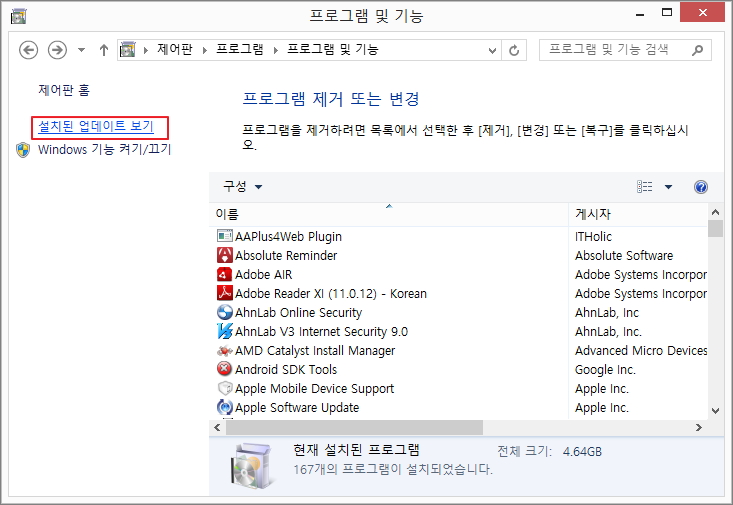Select Android SDK Tools entry
The image size is (733, 505).
[286, 369]
